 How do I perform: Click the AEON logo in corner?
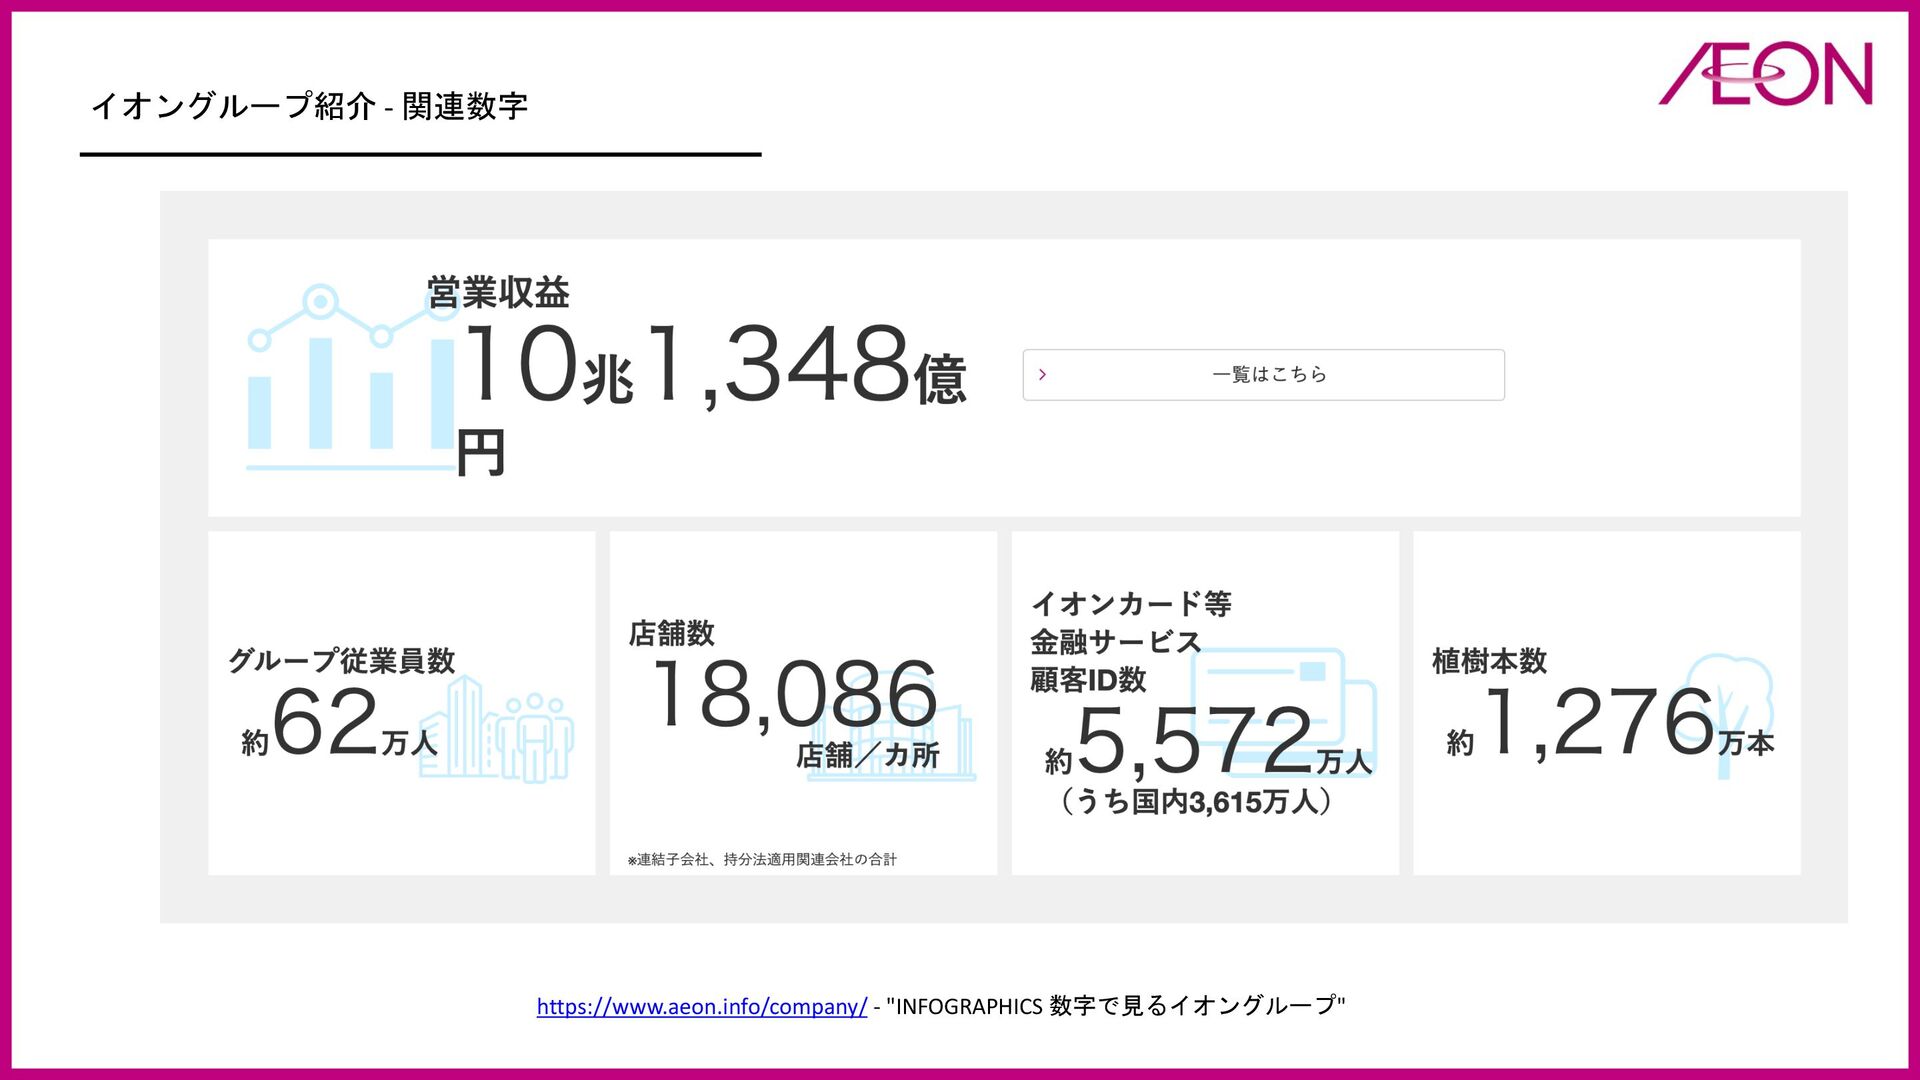[x=1766, y=73]
